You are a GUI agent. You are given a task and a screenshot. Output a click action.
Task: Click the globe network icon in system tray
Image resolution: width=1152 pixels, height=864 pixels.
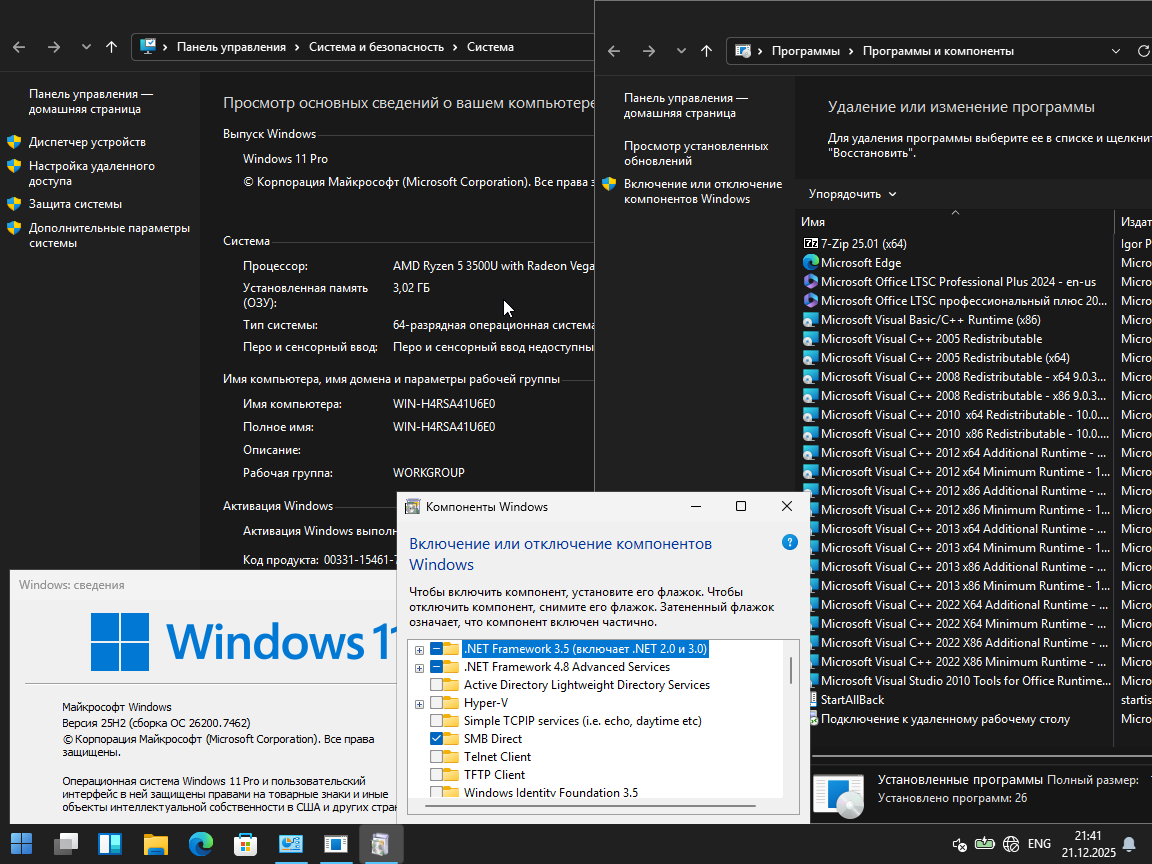click(x=1011, y=844)
